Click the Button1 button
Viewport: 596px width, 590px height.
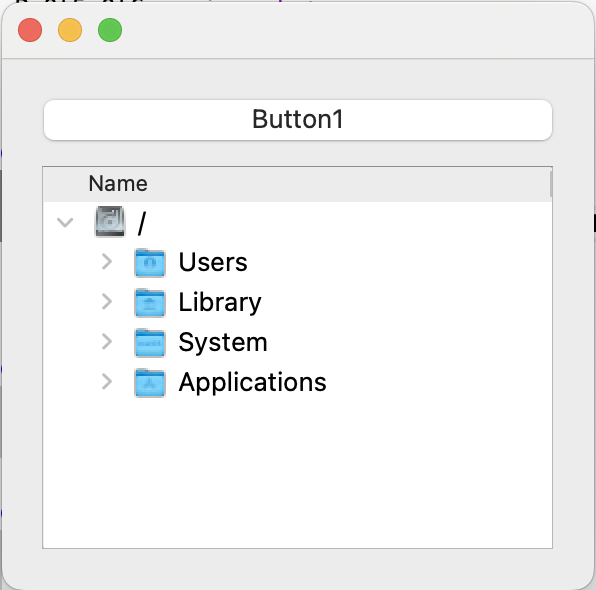(x=298, y=120)
